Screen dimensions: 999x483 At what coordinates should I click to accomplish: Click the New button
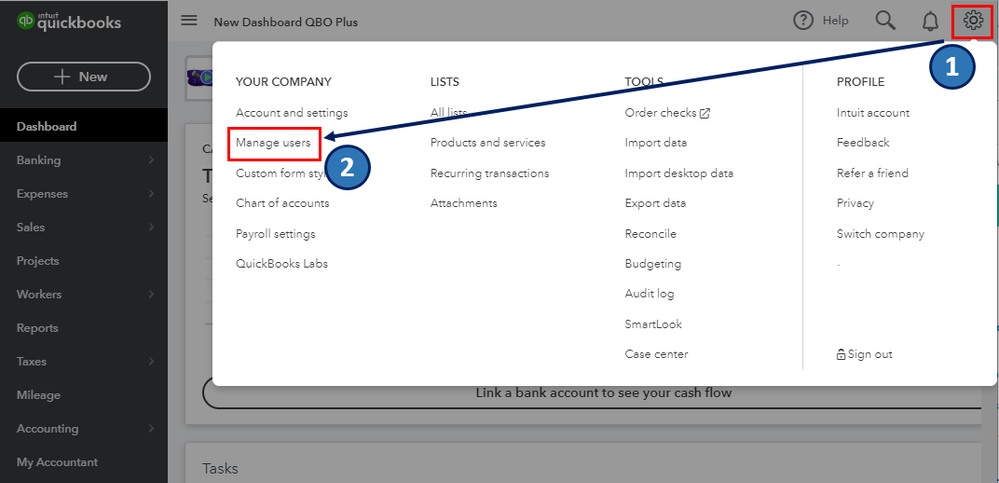coord(83,77)
